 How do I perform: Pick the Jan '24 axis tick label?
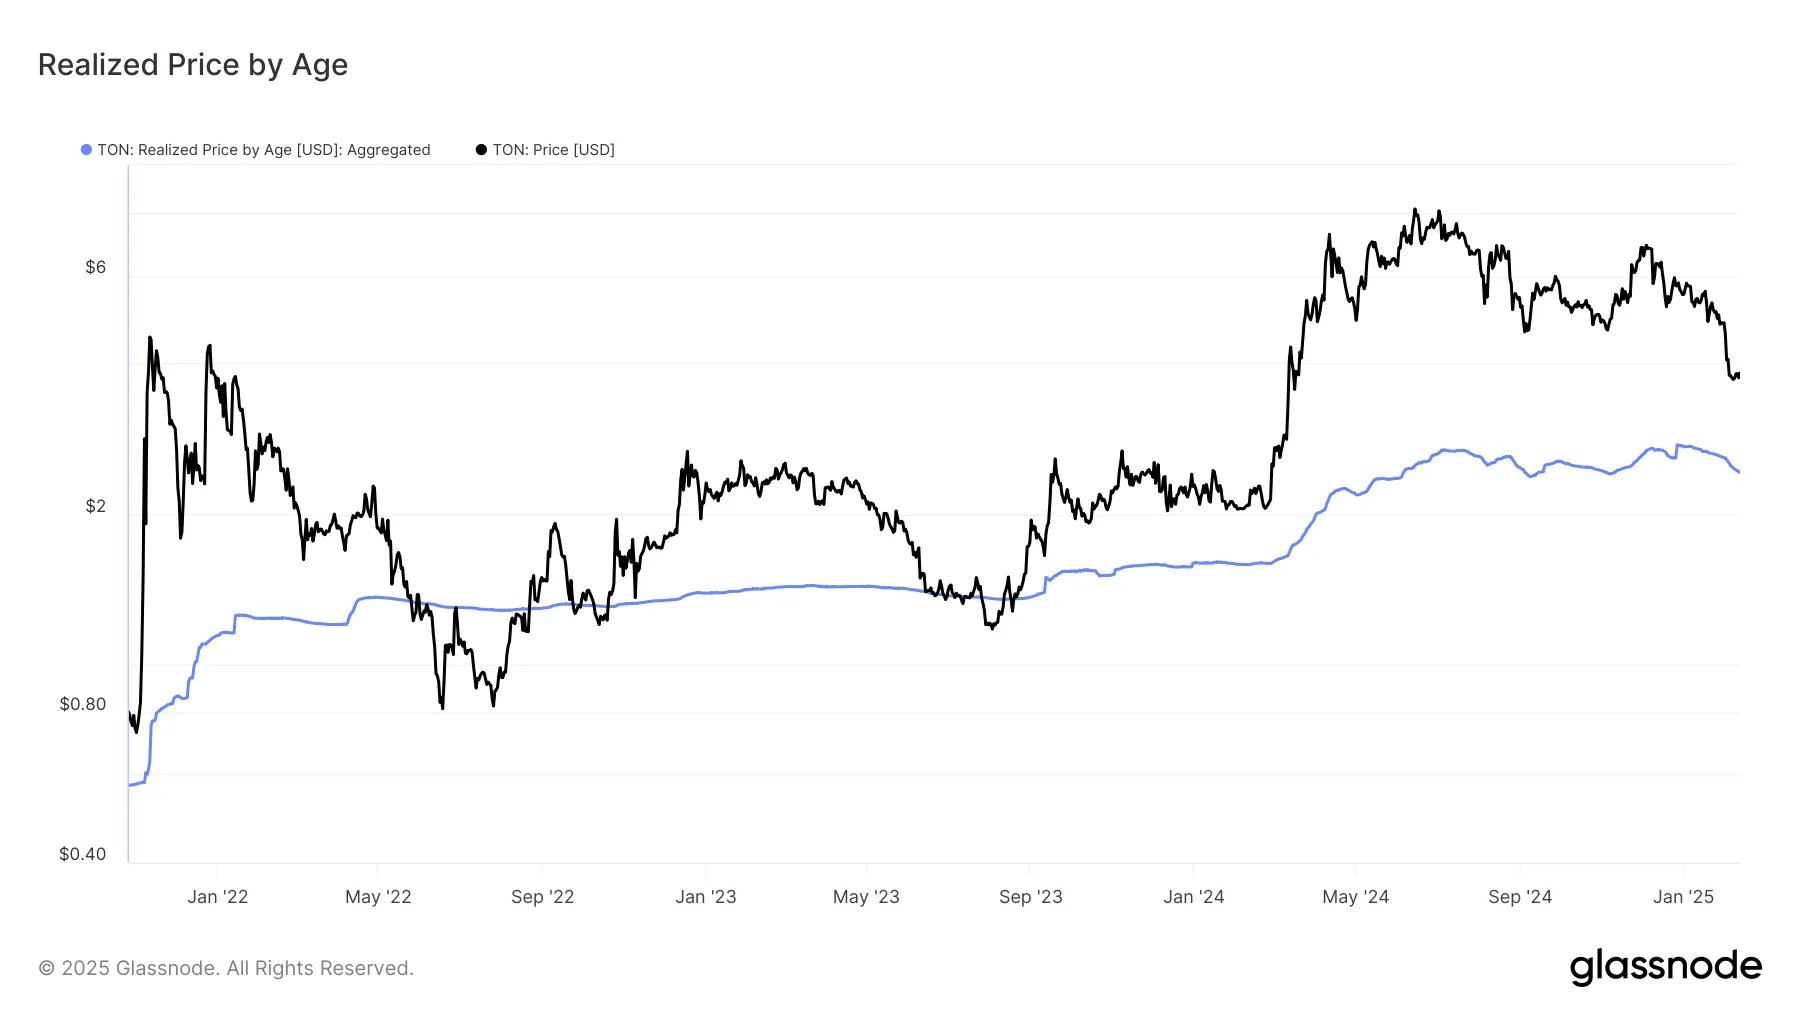tap(1193, 897)
